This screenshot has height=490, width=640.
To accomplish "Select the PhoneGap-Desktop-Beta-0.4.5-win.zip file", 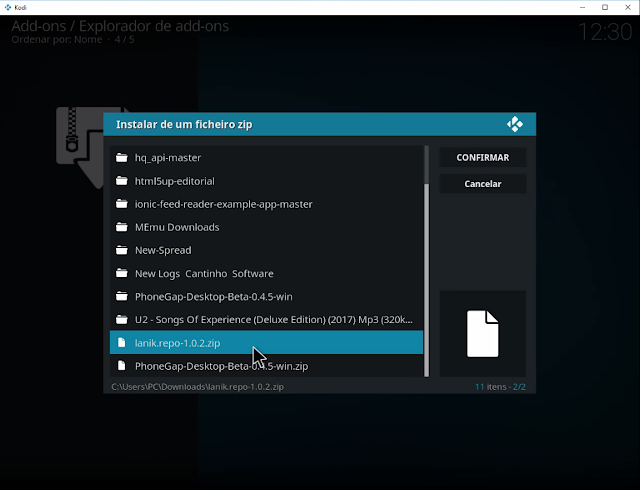I will 267,365.
